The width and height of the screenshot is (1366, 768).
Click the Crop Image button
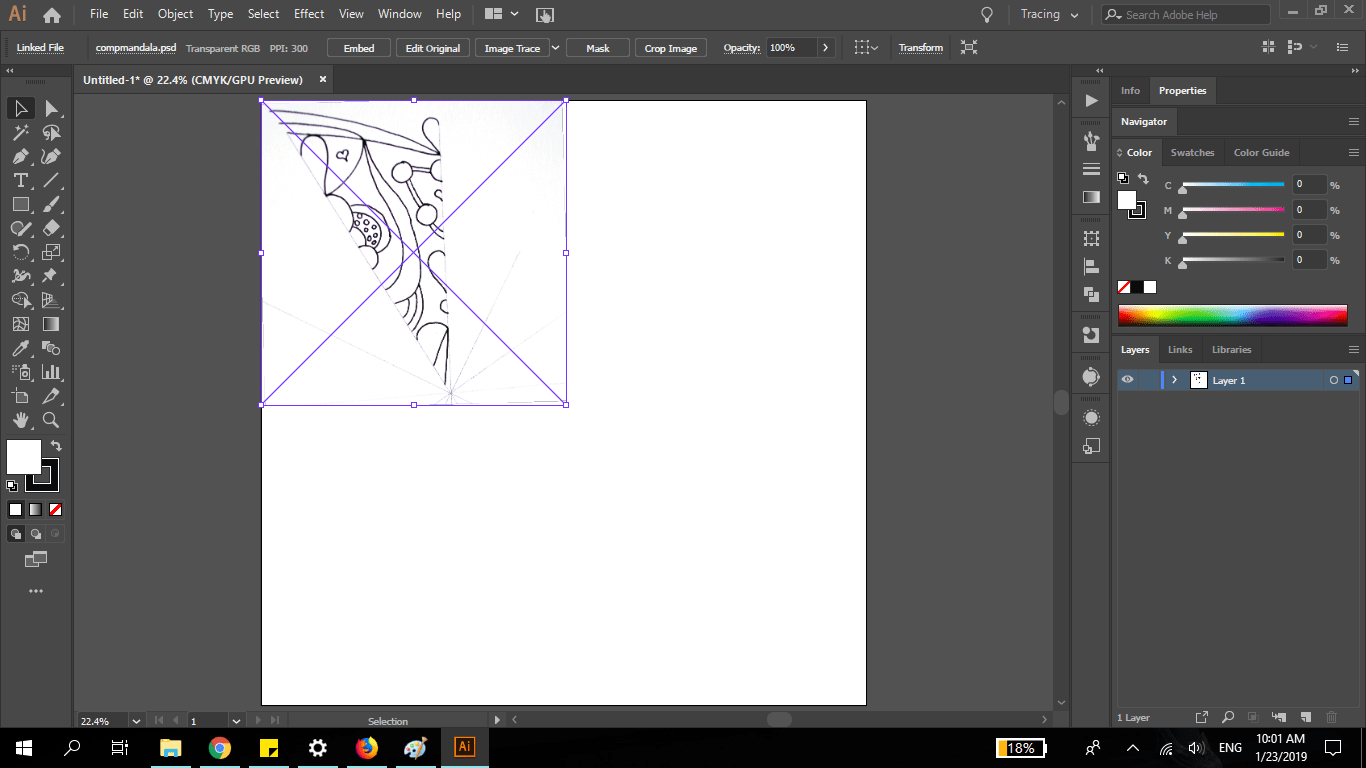tap(671, 48)
